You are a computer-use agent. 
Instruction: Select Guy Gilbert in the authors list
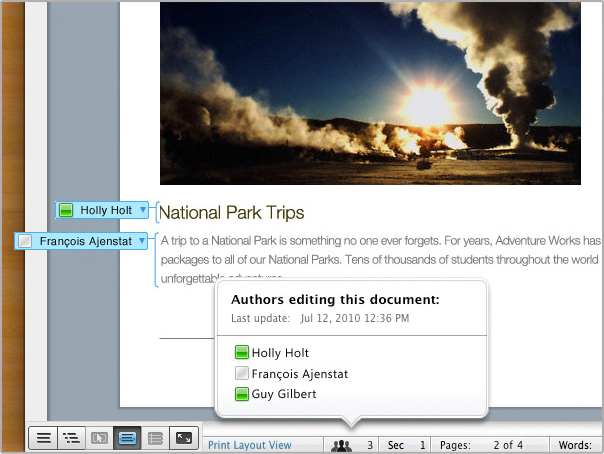point(284,394)
